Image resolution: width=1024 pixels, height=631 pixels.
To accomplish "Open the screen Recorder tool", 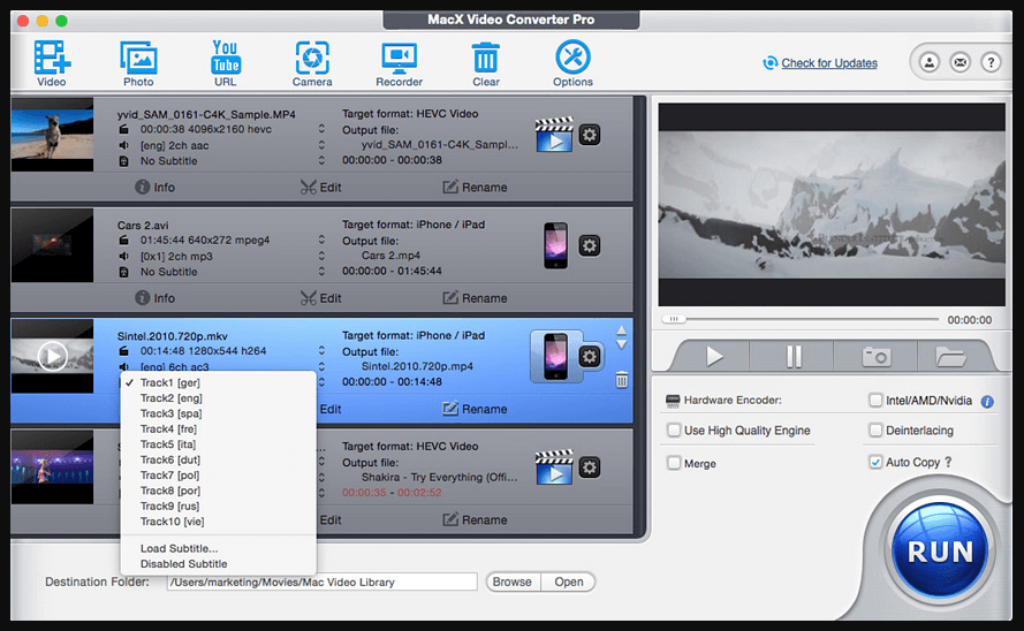I will (x=399, y=63).
